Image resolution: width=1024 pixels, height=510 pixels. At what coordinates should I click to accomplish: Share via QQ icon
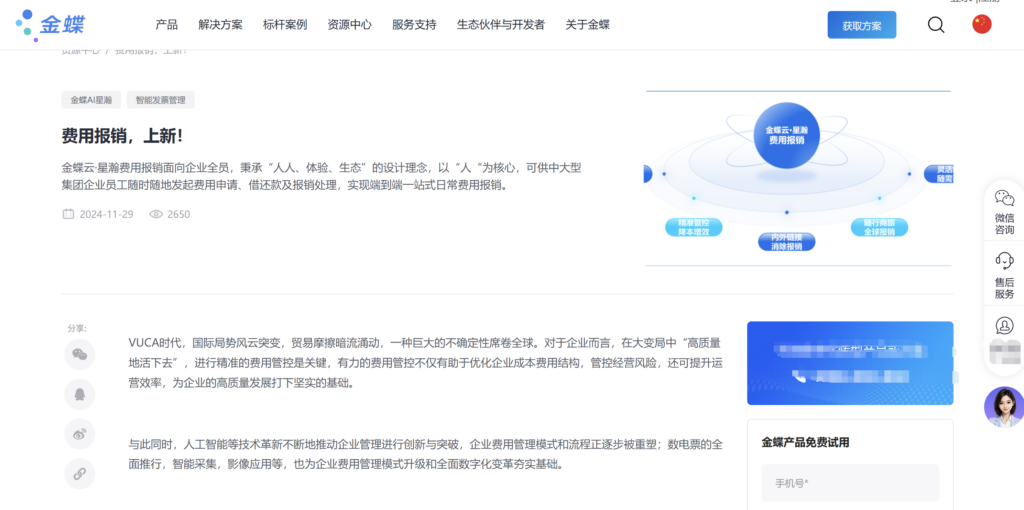80,394
